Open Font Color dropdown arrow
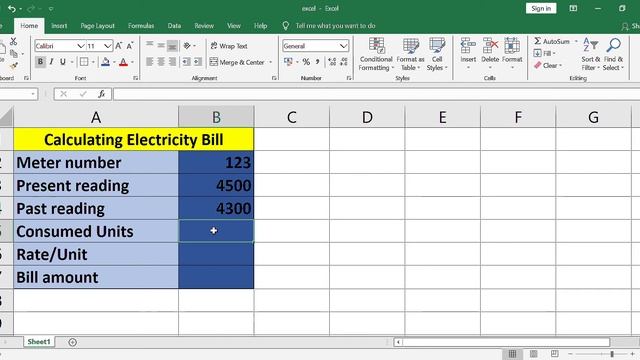The height and width of the screenshot is (360, 640). pyautogui.click(x=132, y=62)
